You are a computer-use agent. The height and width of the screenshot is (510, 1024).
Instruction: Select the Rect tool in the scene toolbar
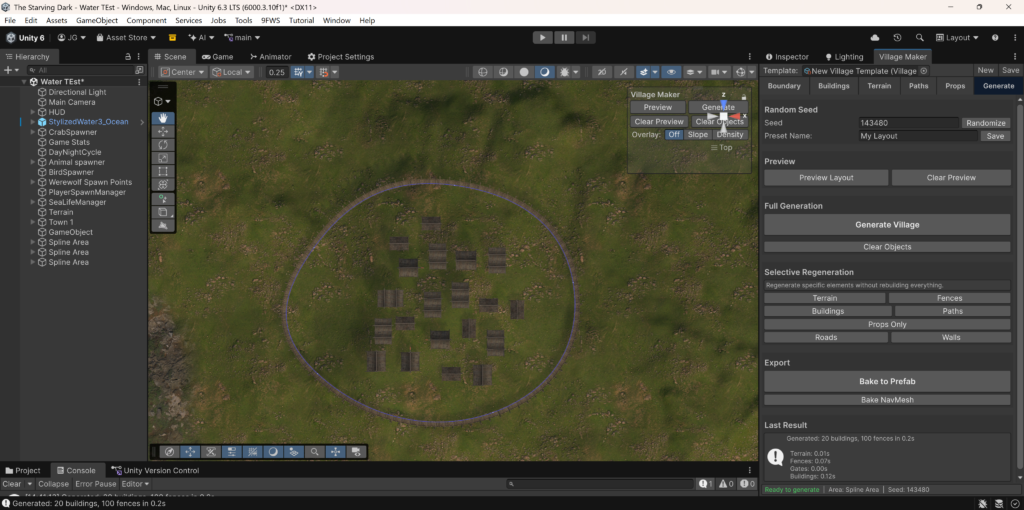tap(163, 171)
